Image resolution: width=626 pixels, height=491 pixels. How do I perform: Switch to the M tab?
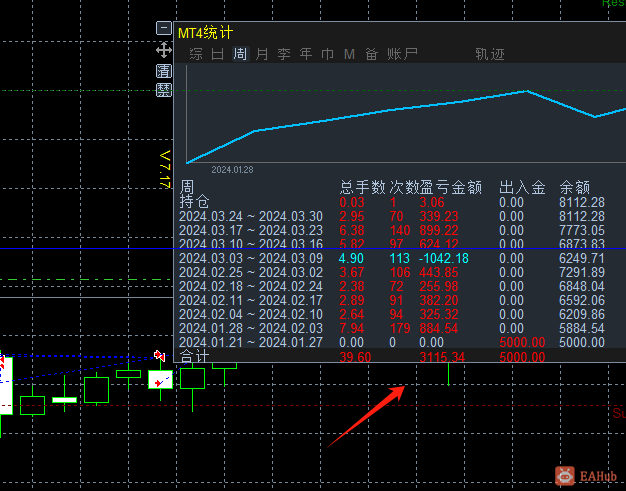349,54
